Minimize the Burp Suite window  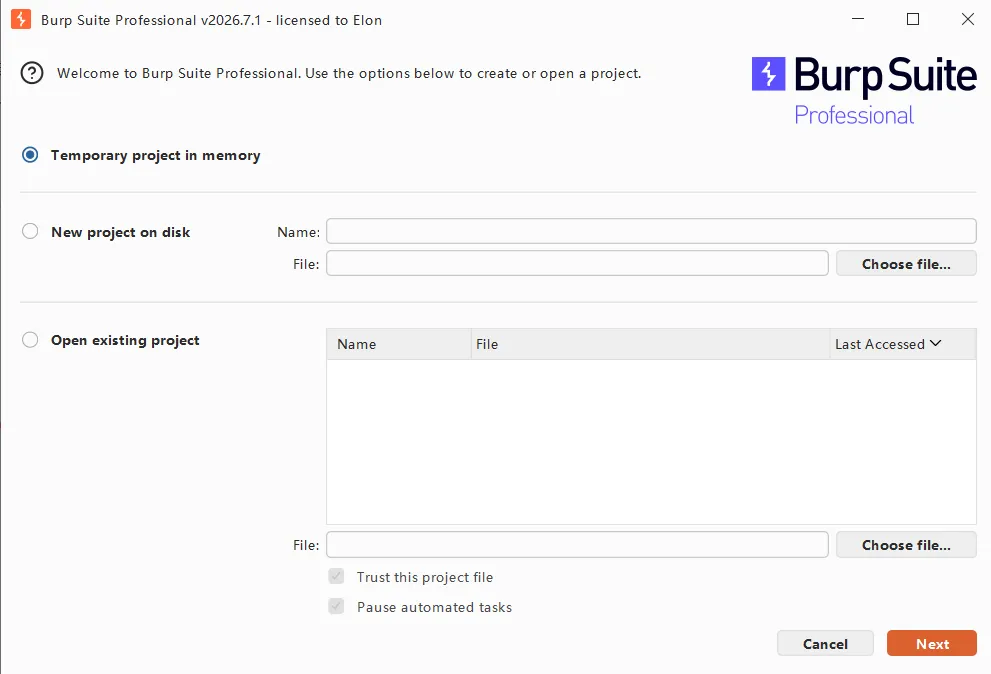pos(858,19)
